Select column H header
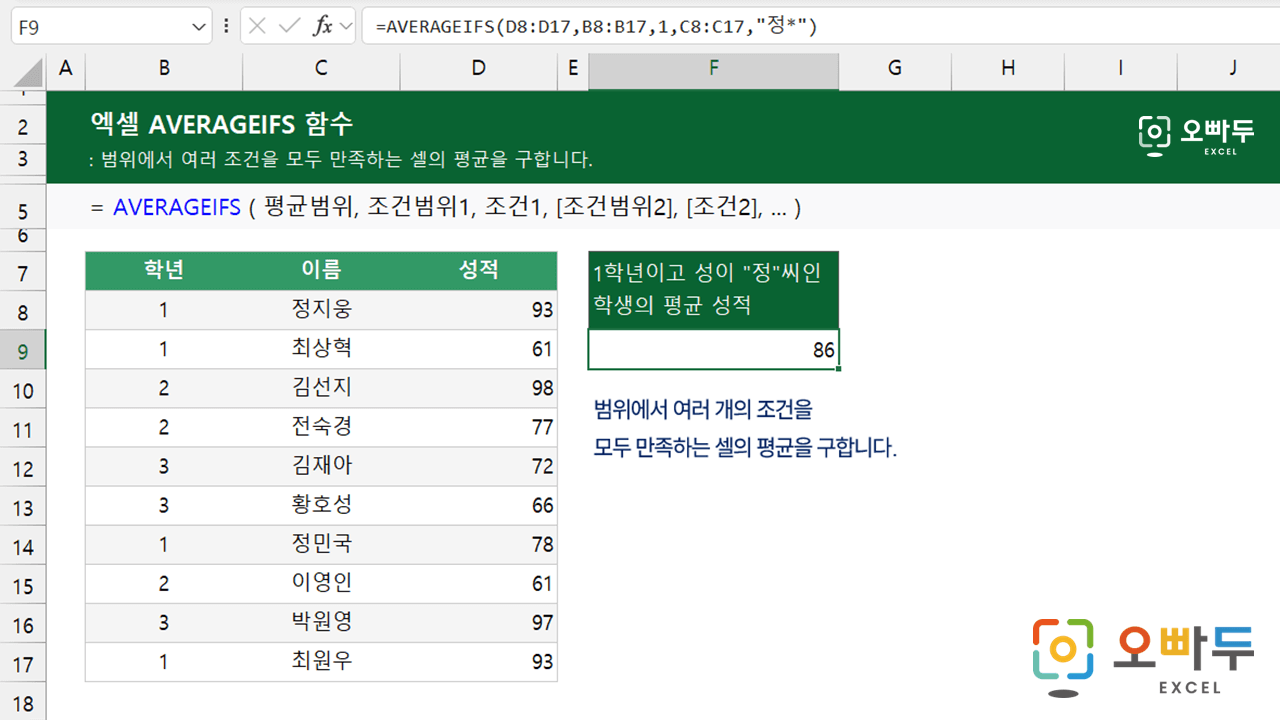This screenshot has height=720, width=1280. (x=1008, y=68)
